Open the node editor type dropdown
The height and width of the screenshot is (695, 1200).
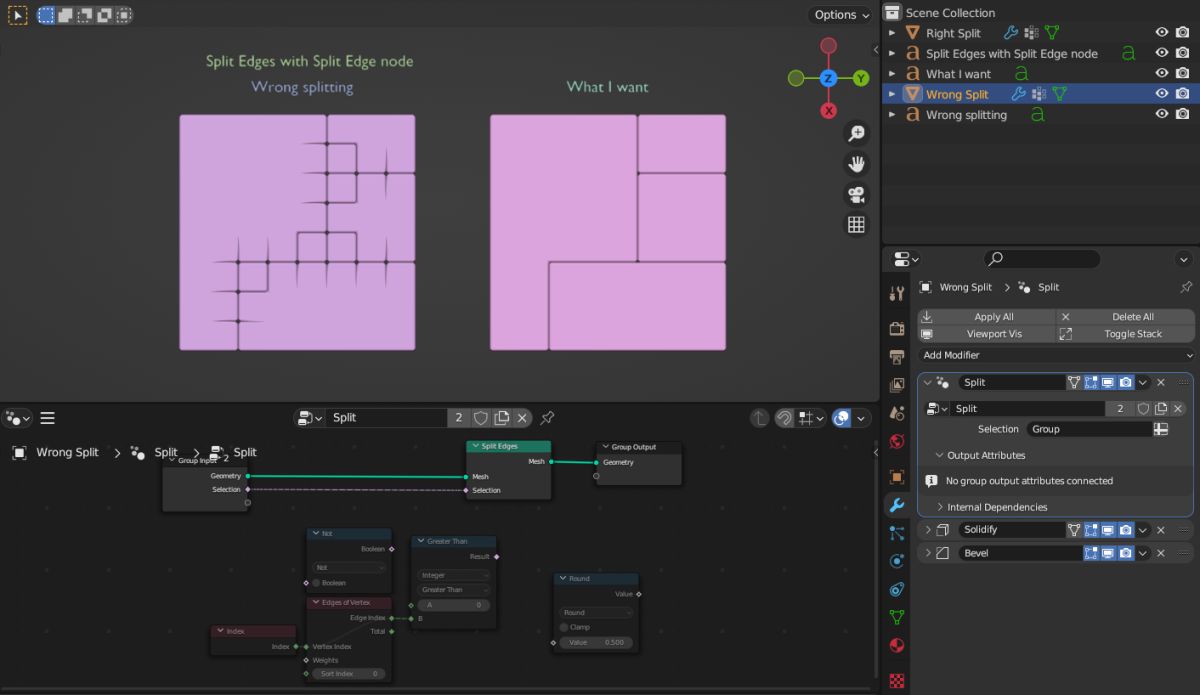(x=20, y=418)
